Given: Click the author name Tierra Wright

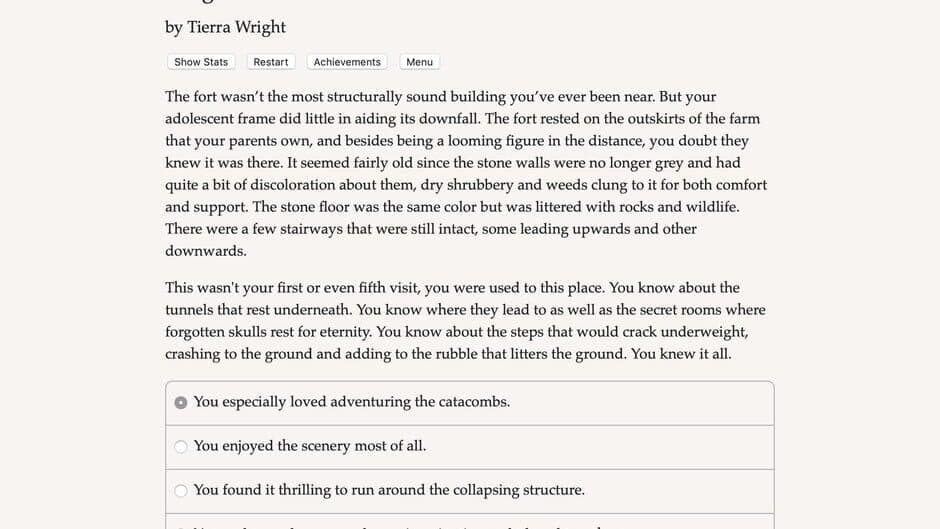Looking at the screenshot, I should click(x=236, y=27).
